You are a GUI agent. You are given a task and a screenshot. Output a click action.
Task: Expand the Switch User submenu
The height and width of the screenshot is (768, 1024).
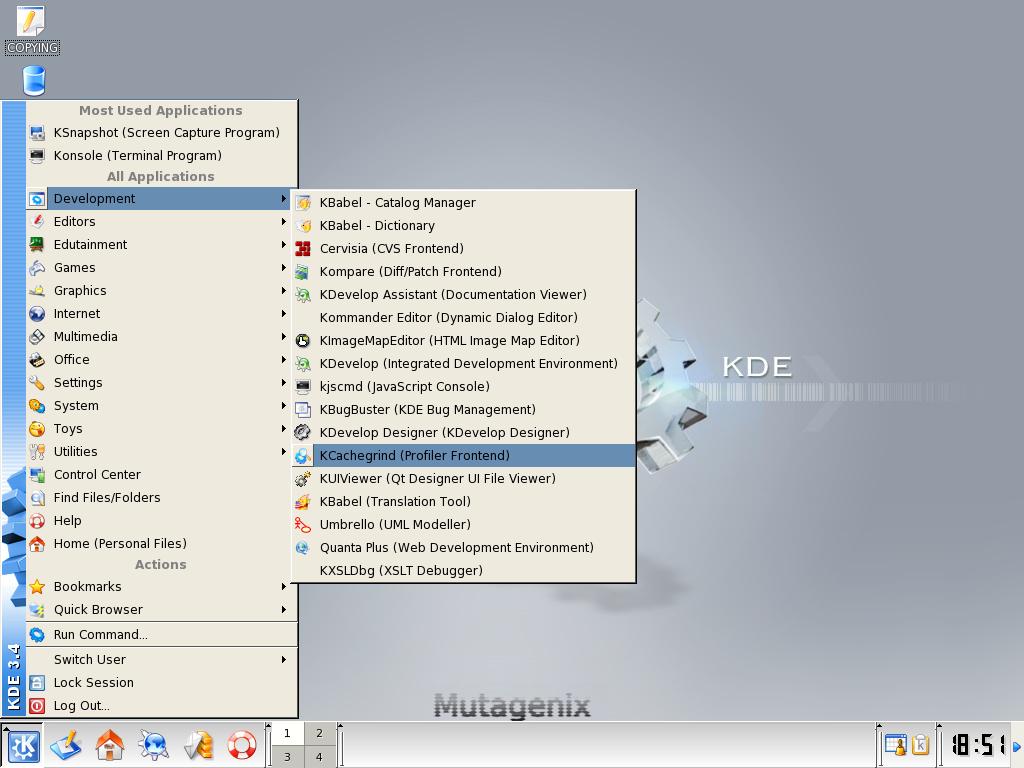point(162,660)
